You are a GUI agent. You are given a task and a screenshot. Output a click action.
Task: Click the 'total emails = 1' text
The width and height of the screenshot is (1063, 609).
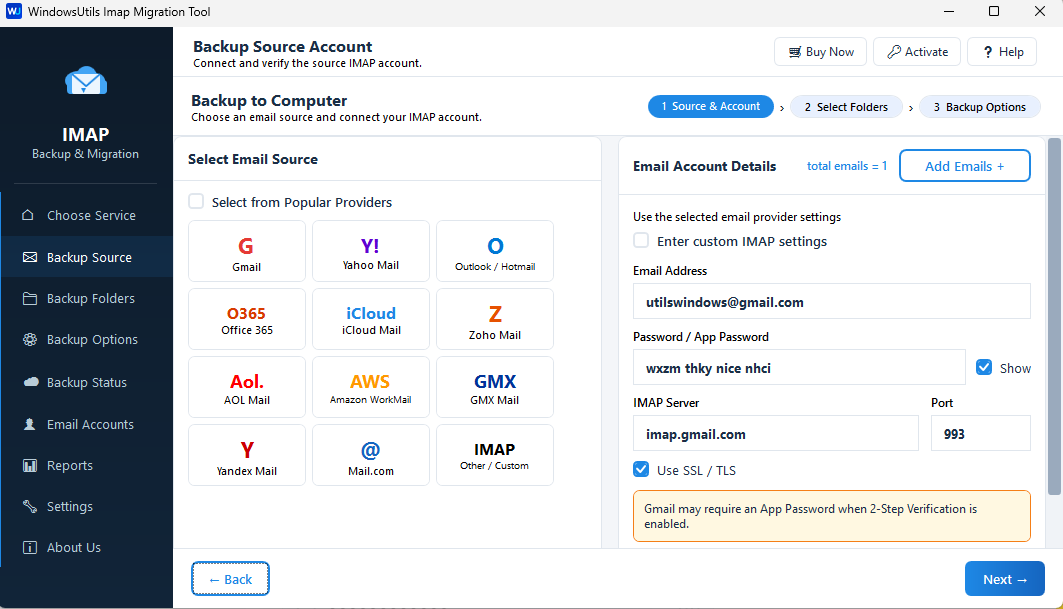[x=847, y=166]
